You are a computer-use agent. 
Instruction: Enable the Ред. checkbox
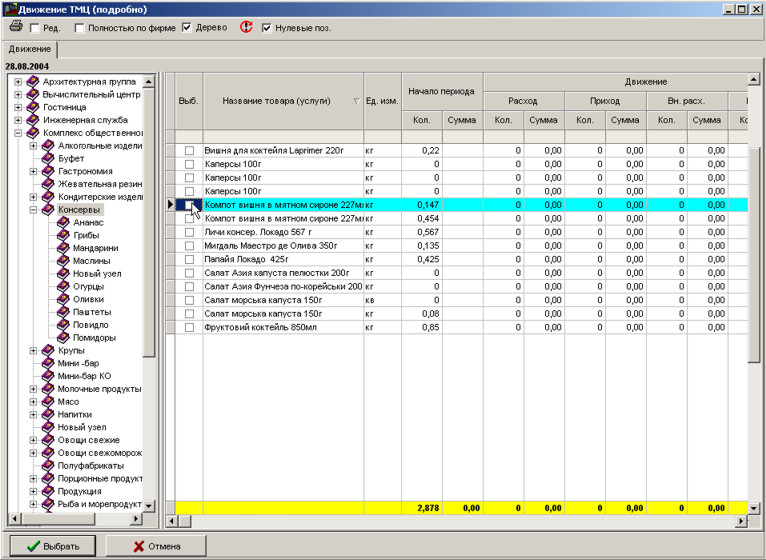coord(35,28)
